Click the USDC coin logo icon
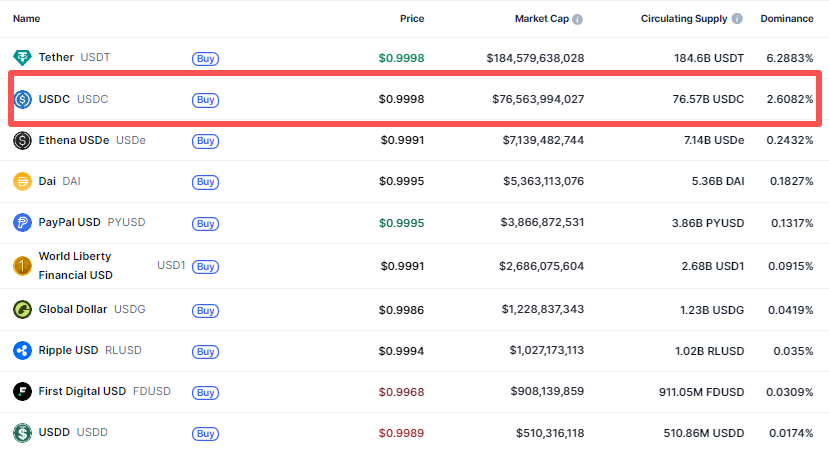The image size is (829, 453). (x=22, y=99)
